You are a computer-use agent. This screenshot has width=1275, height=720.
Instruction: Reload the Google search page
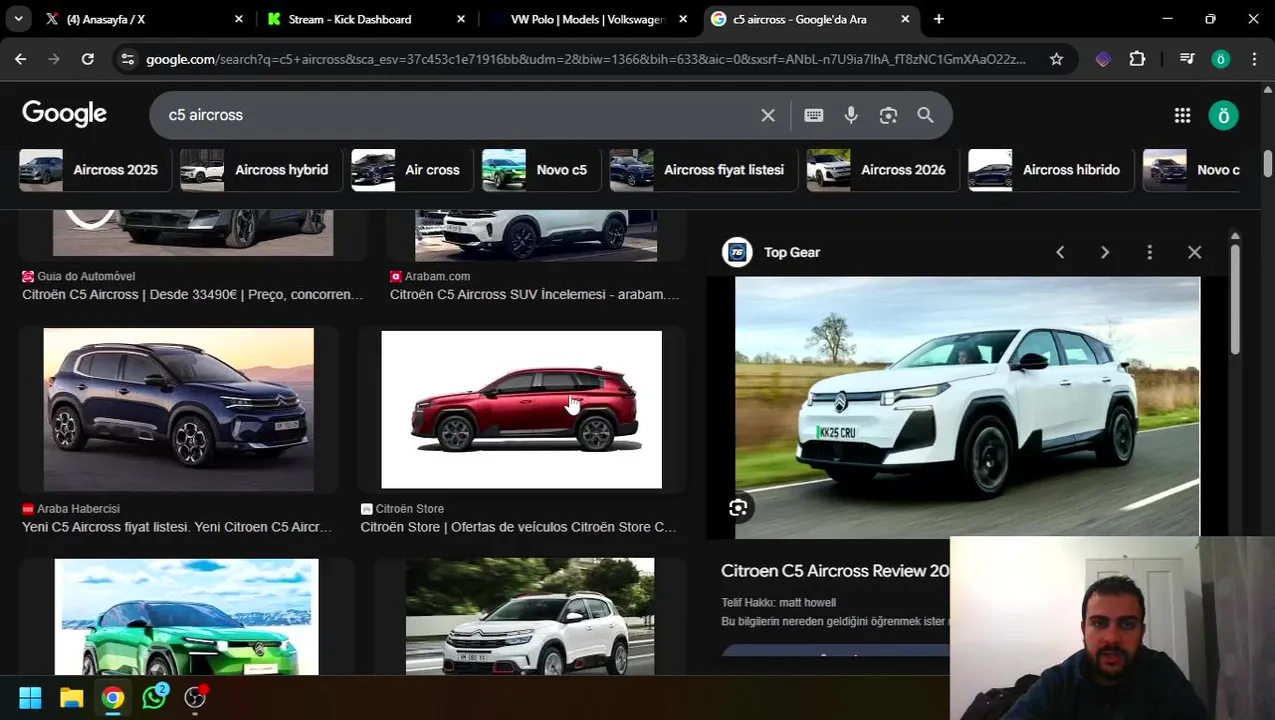pos(88,59)
